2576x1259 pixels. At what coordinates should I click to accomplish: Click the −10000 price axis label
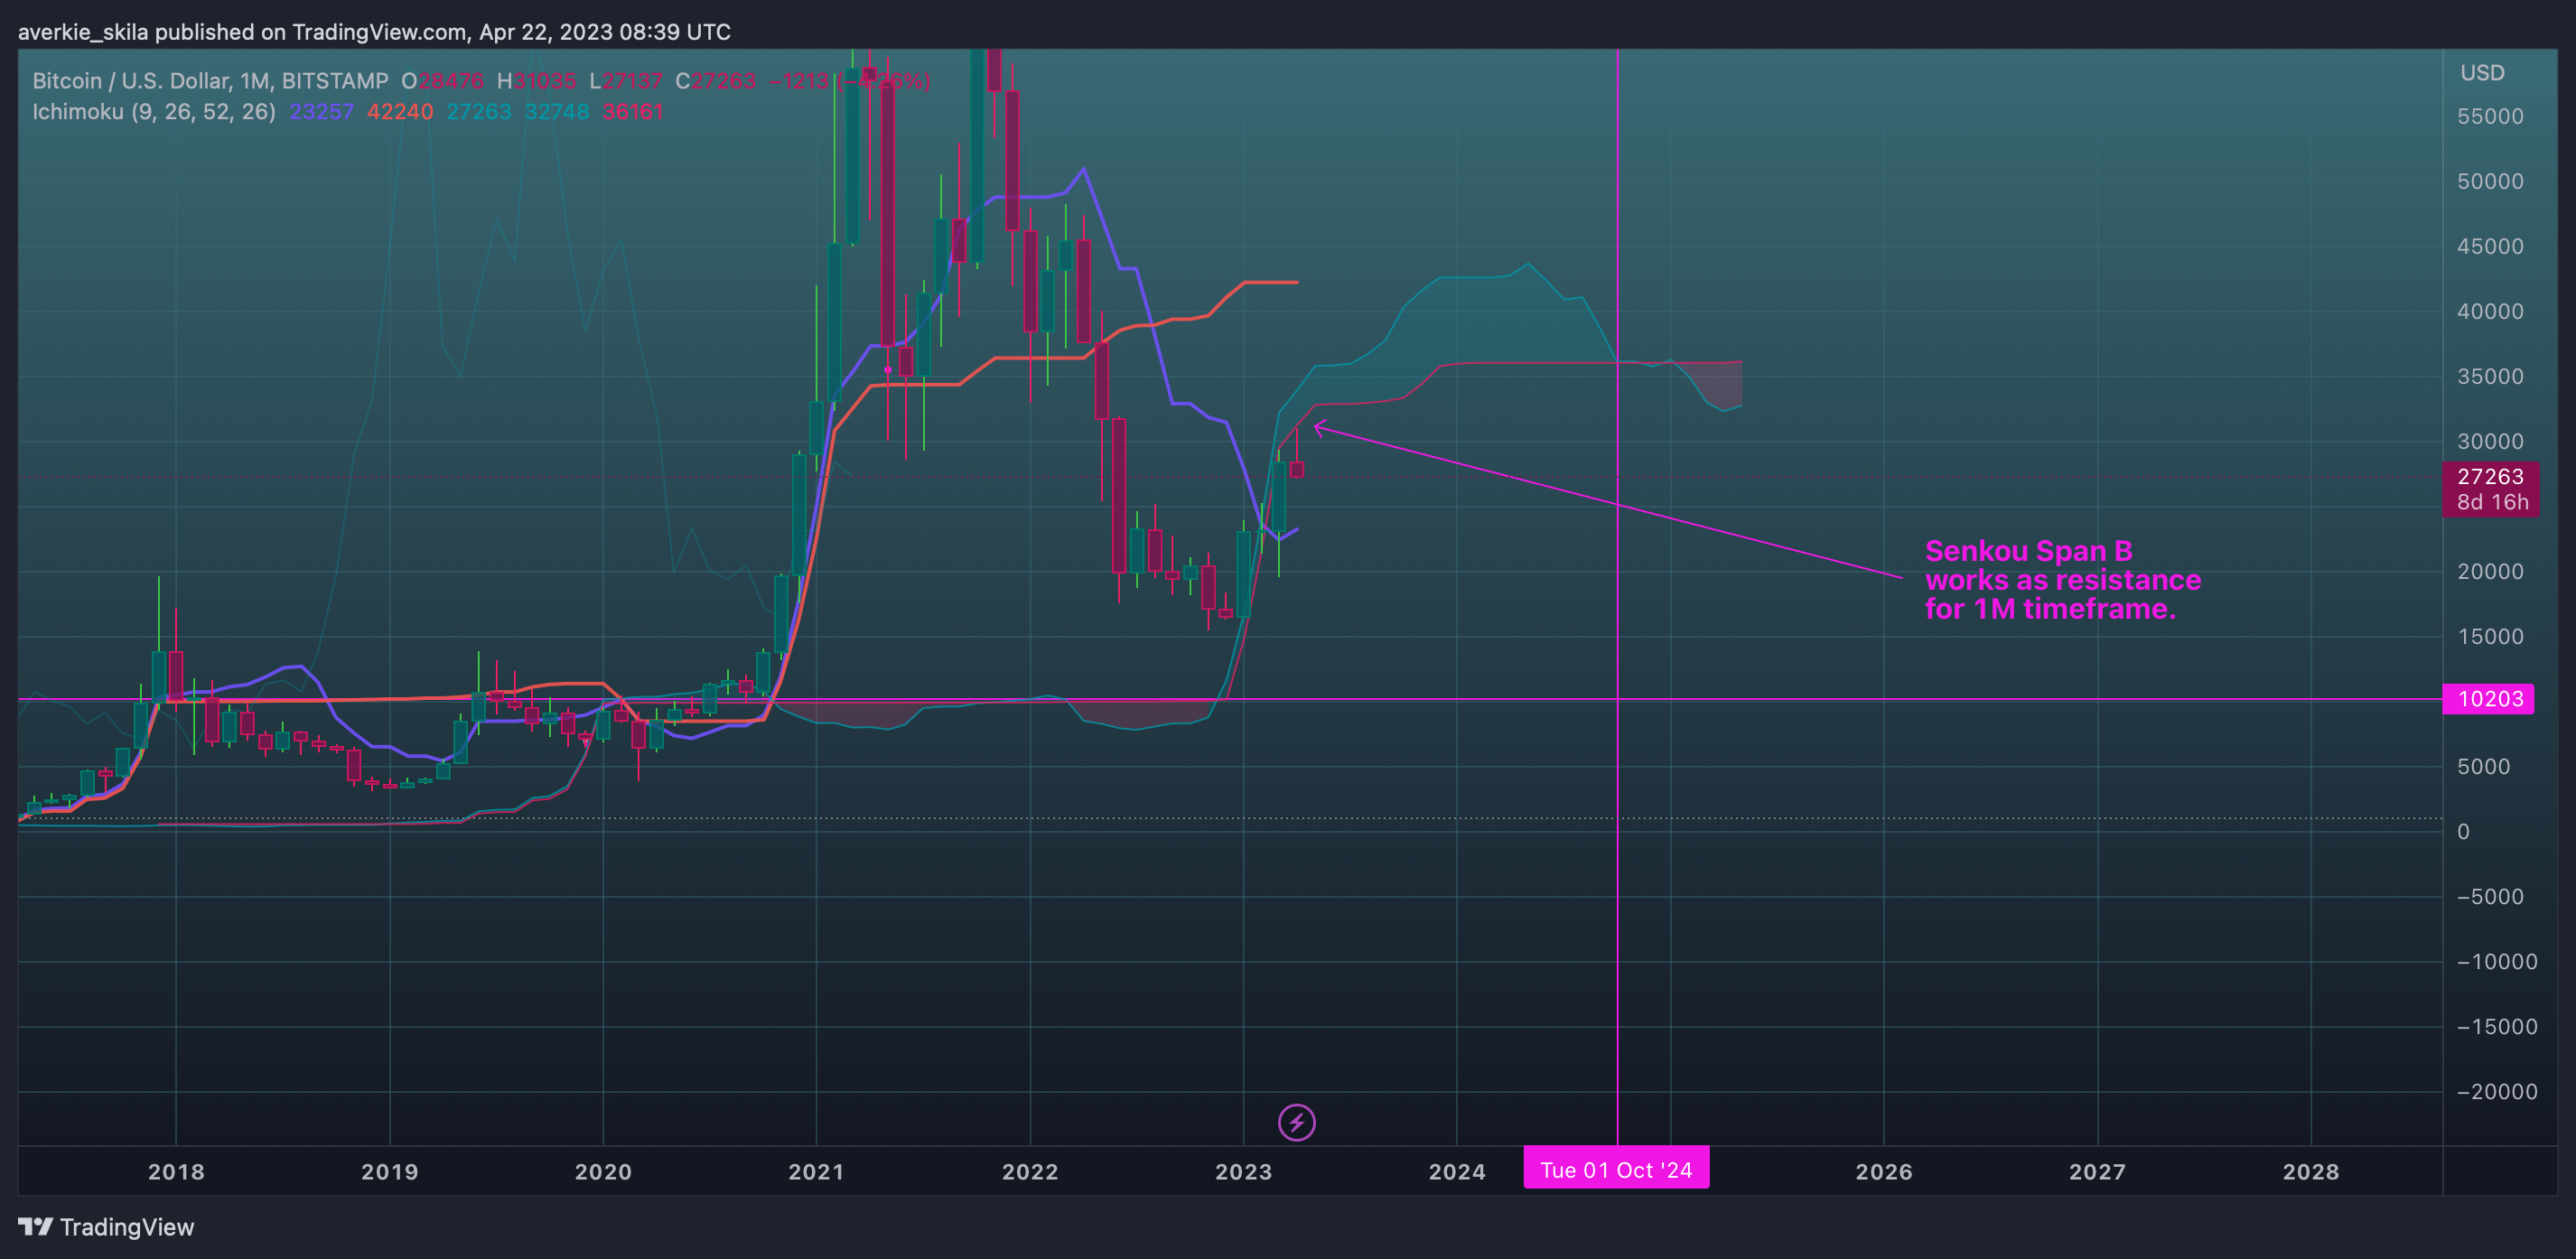[x=2497, y=962]
